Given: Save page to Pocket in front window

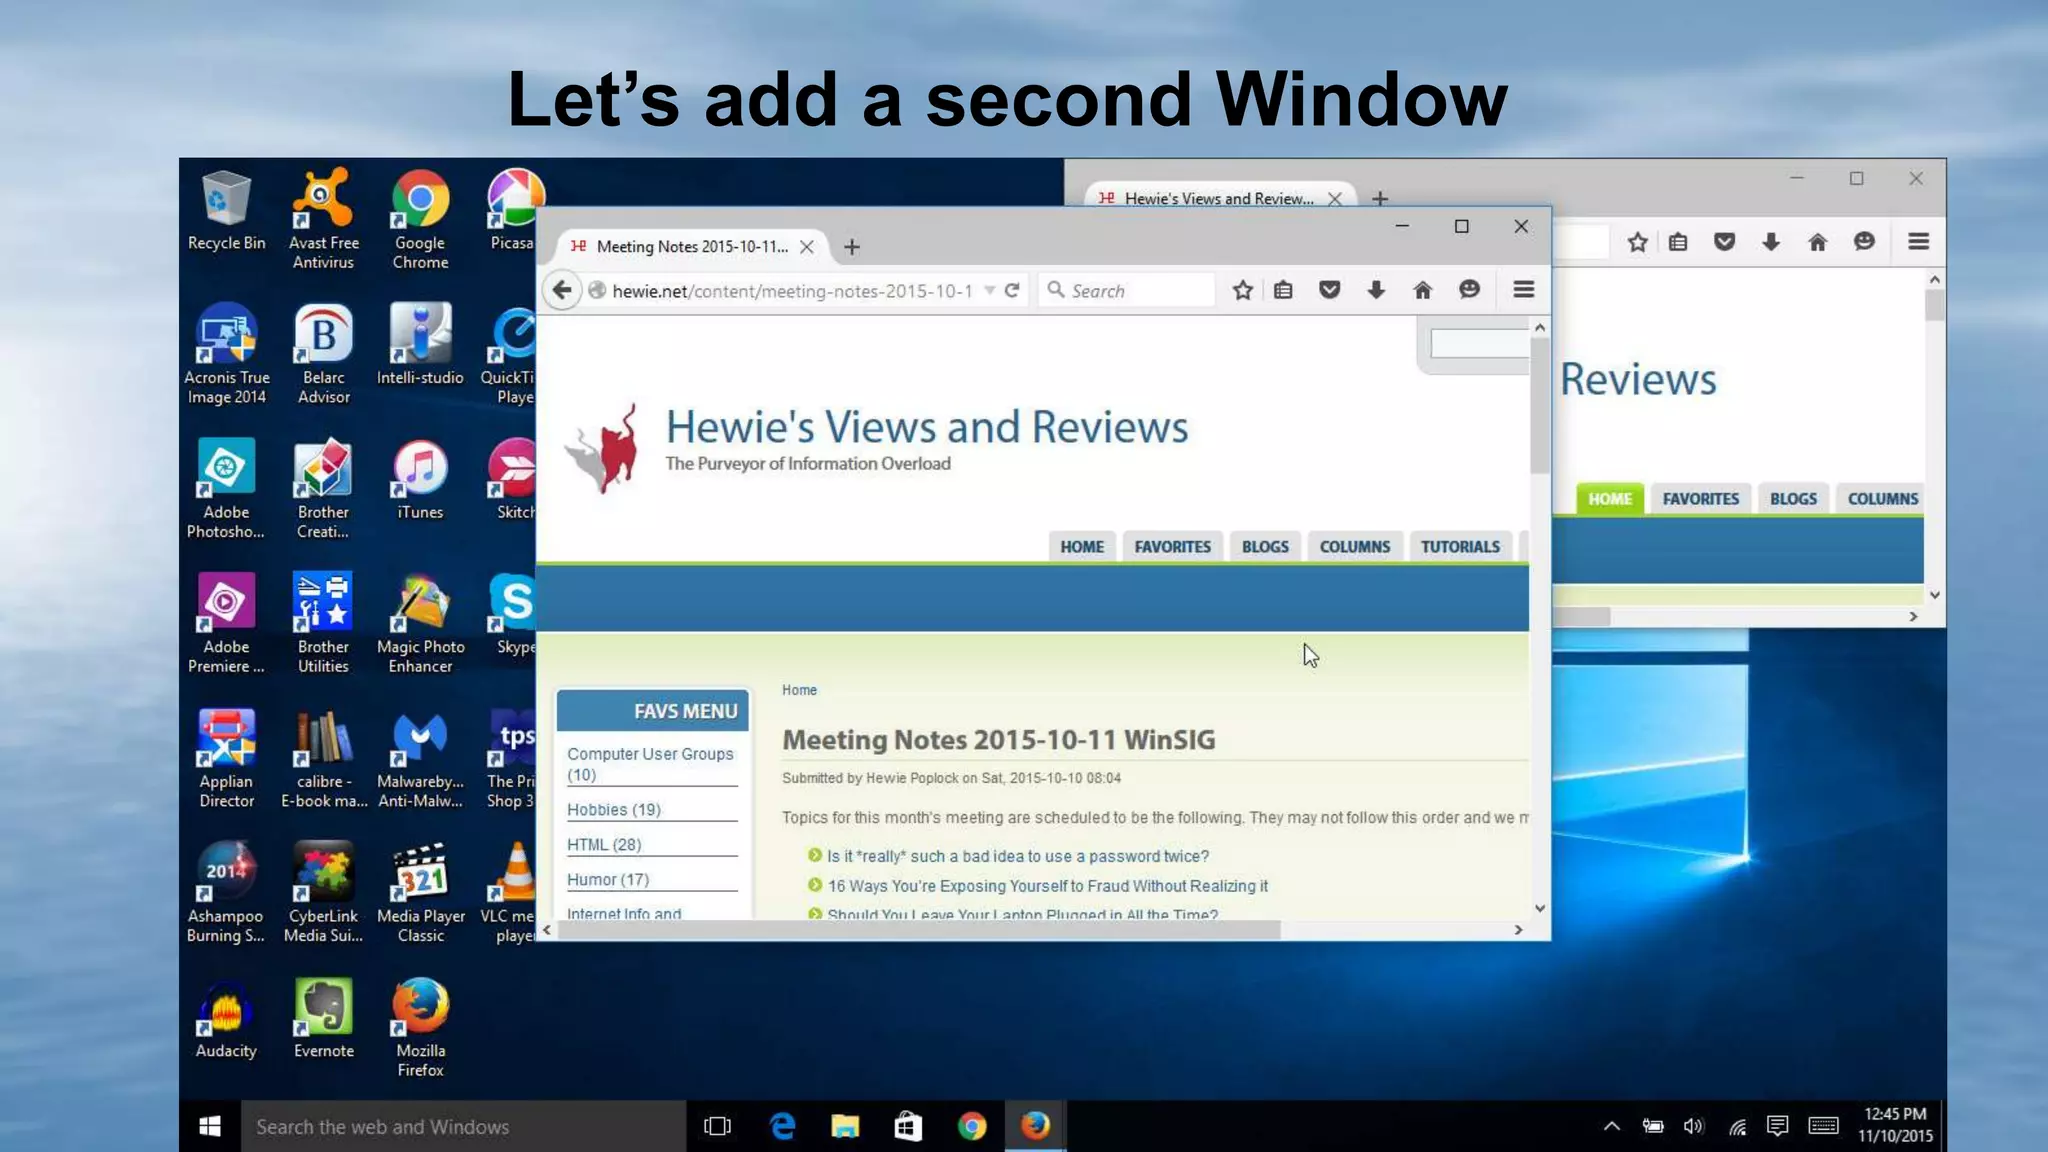Looking at the screenshot, I should pyautogui.click(x=1329, y=290).
